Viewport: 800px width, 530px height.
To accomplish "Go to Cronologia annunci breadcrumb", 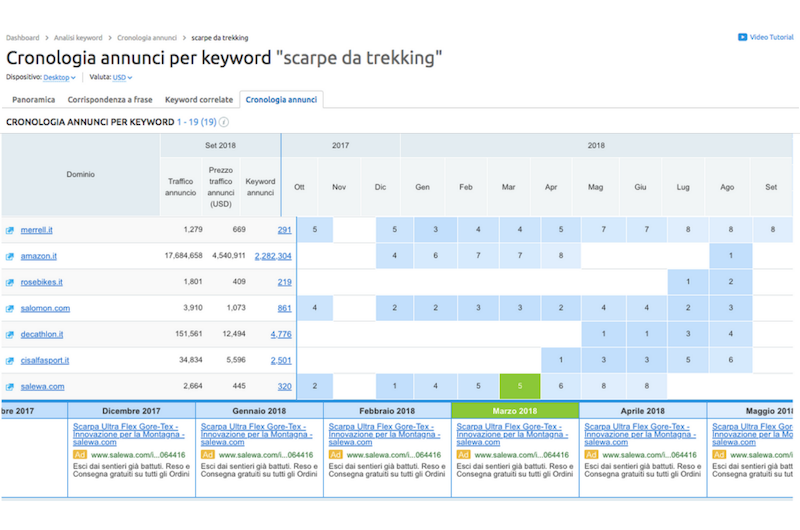I will [x=147, y=38].
